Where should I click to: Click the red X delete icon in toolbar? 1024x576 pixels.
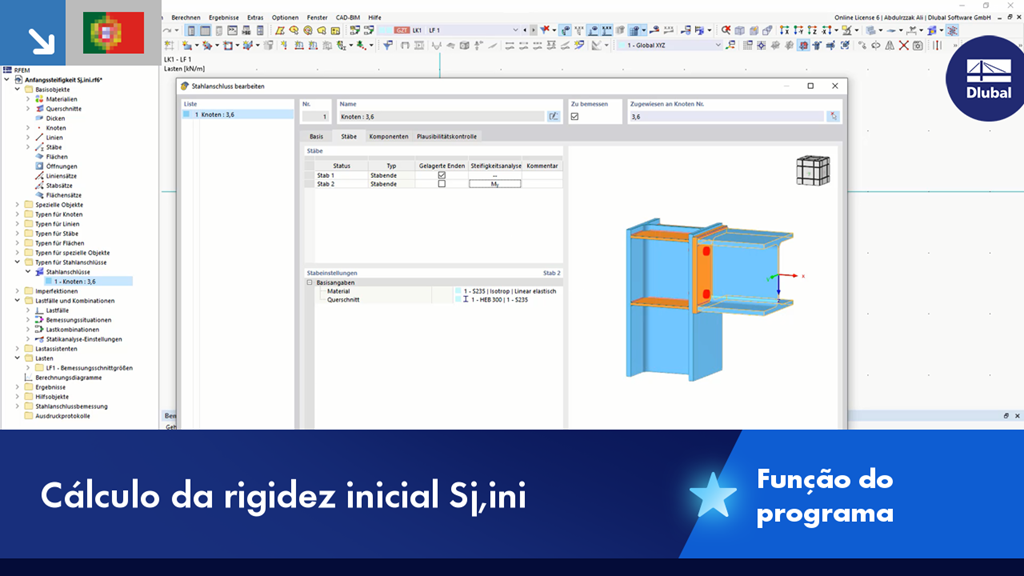click(x=904, y=45)
